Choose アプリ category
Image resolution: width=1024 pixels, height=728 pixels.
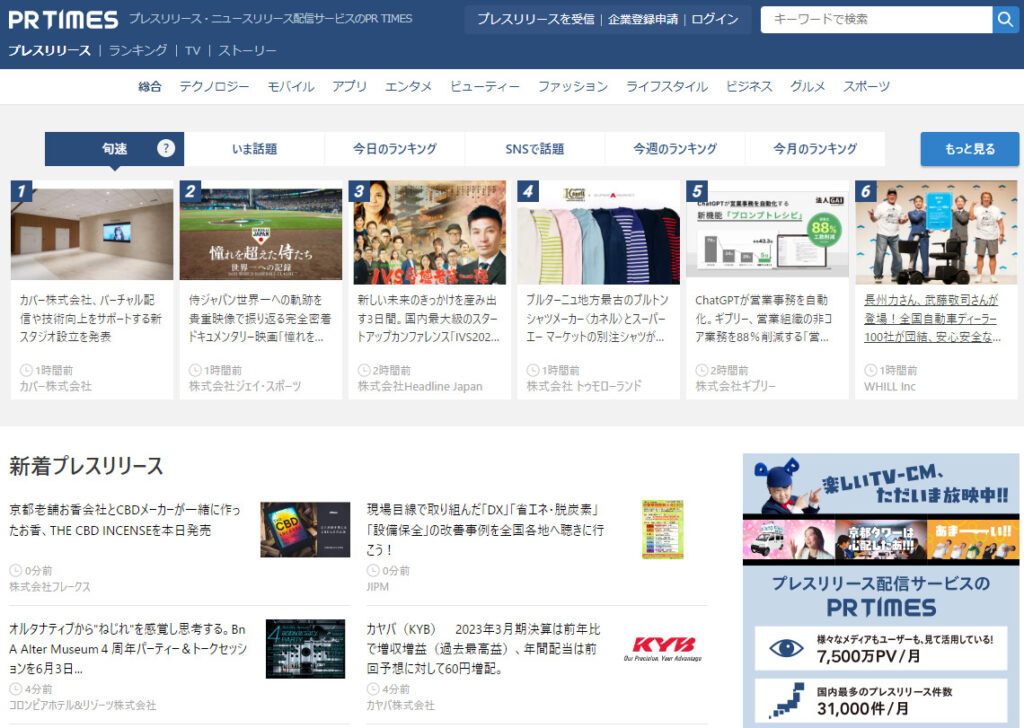click(x=349, y=86)
